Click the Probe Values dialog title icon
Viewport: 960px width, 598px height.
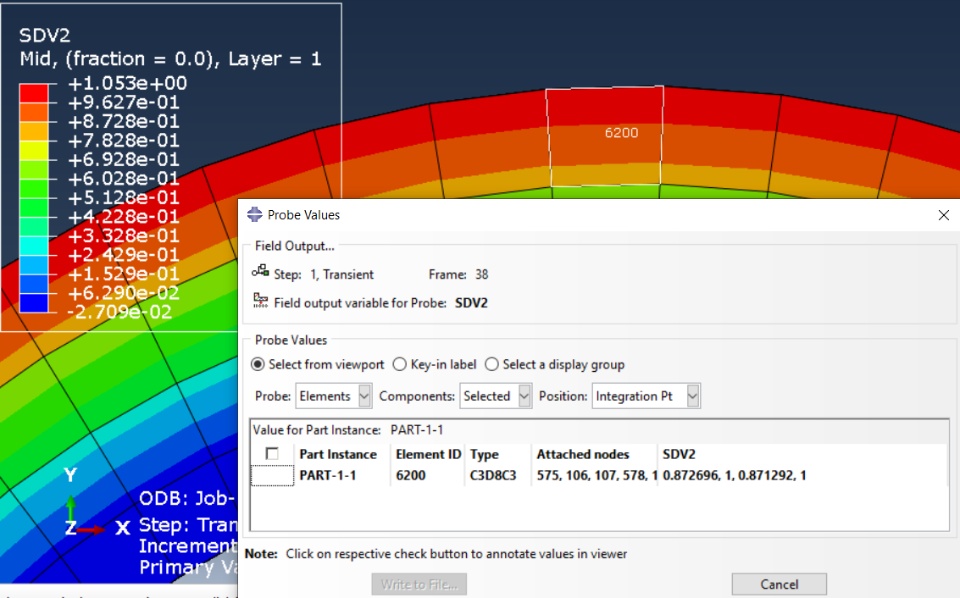pos(255,214)
